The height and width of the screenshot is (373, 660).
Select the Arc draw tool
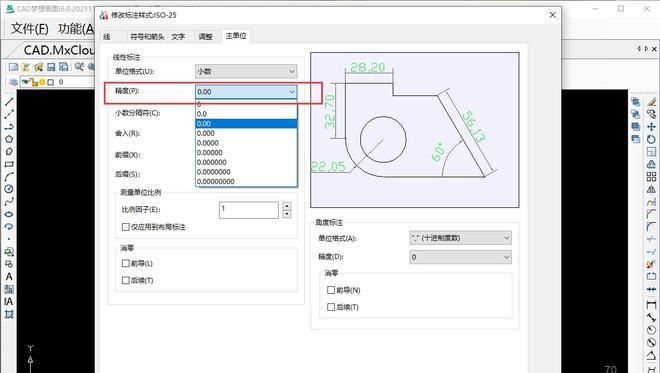coord(9,177)
